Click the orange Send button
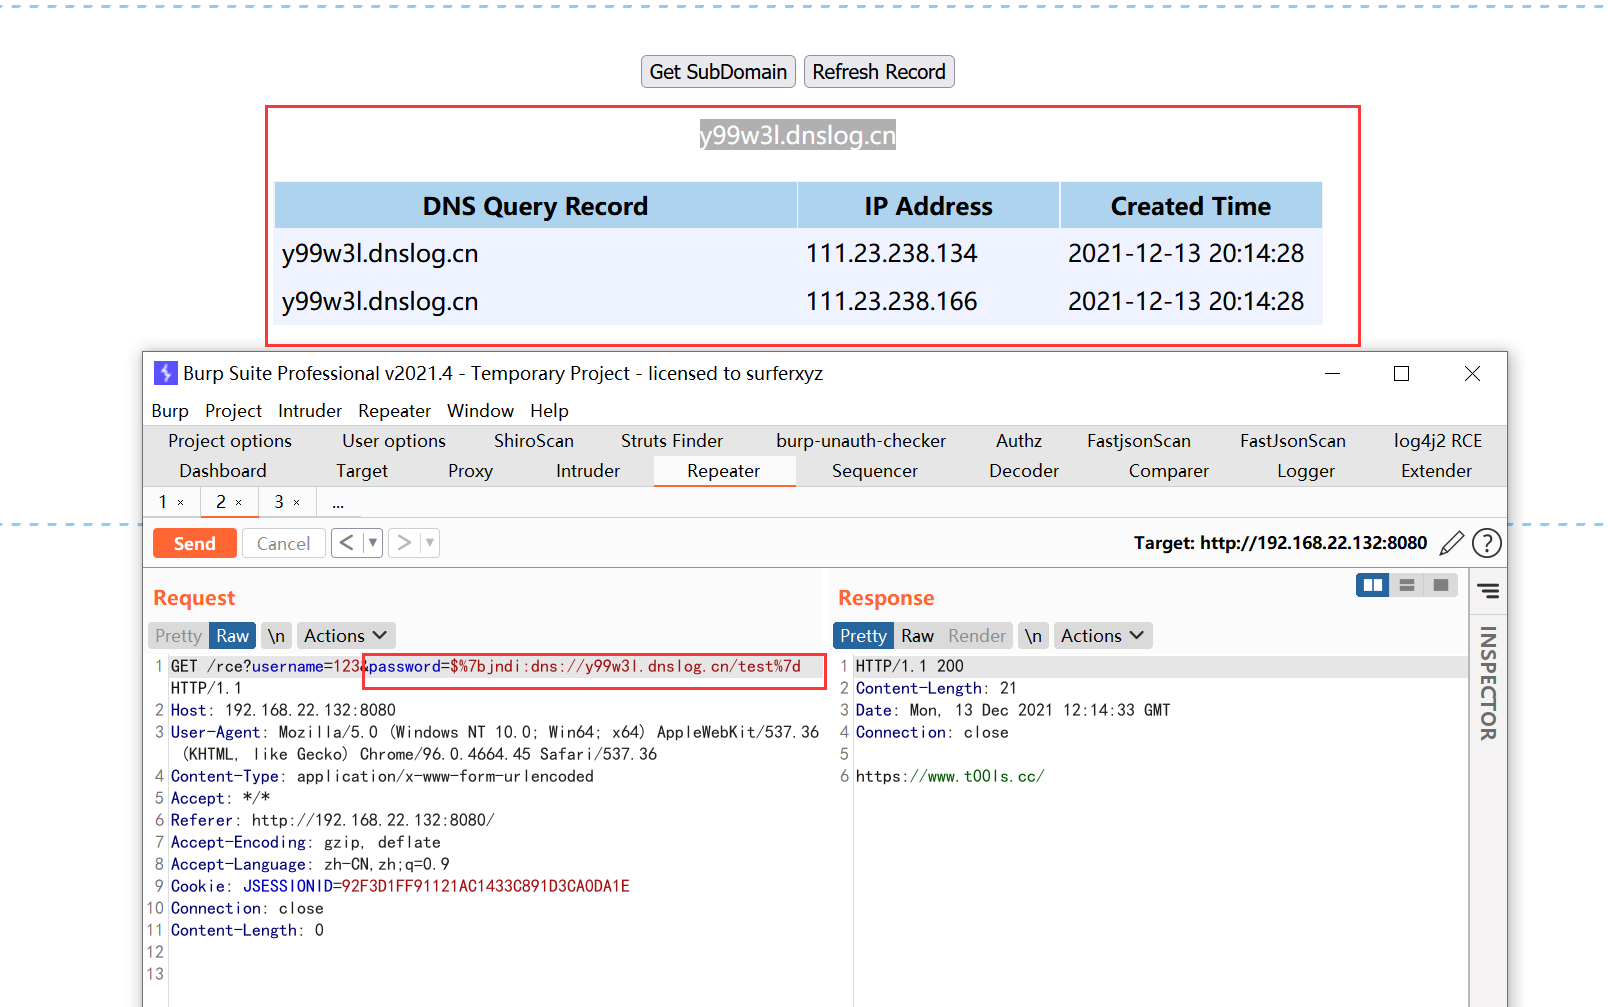The height and width of the screenshot is (1007, 1608). (x=195, y=543)
